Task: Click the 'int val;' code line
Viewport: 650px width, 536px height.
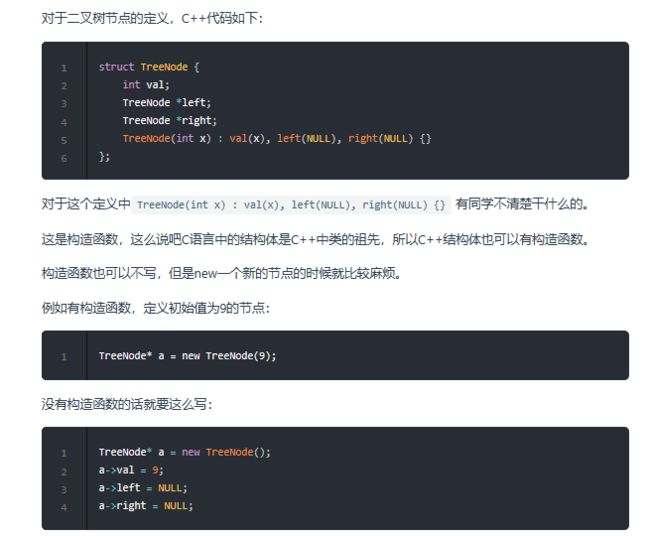Action: coord(146,85)
